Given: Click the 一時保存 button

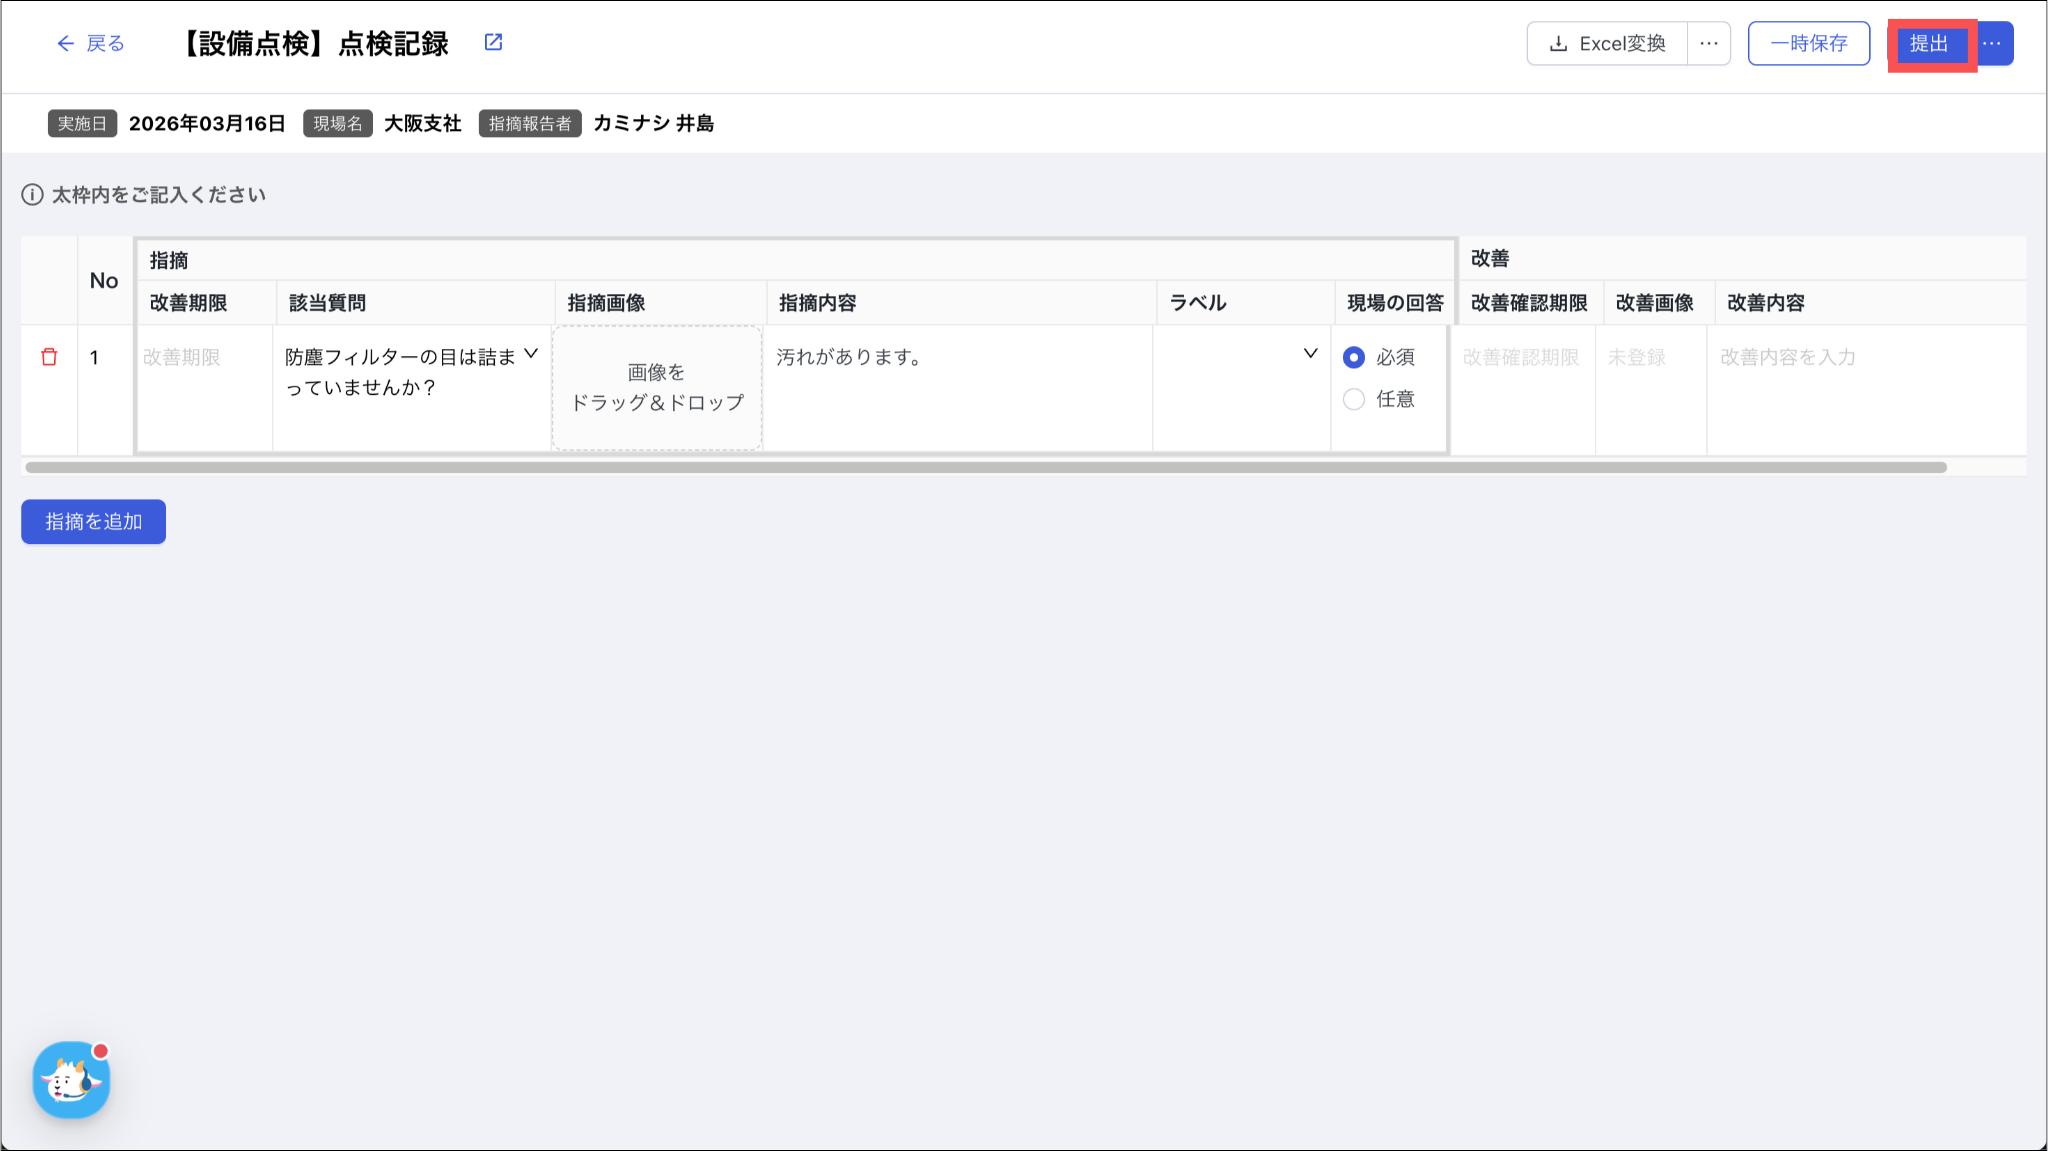Looking at the screenshot, I should click(1808, 44).
